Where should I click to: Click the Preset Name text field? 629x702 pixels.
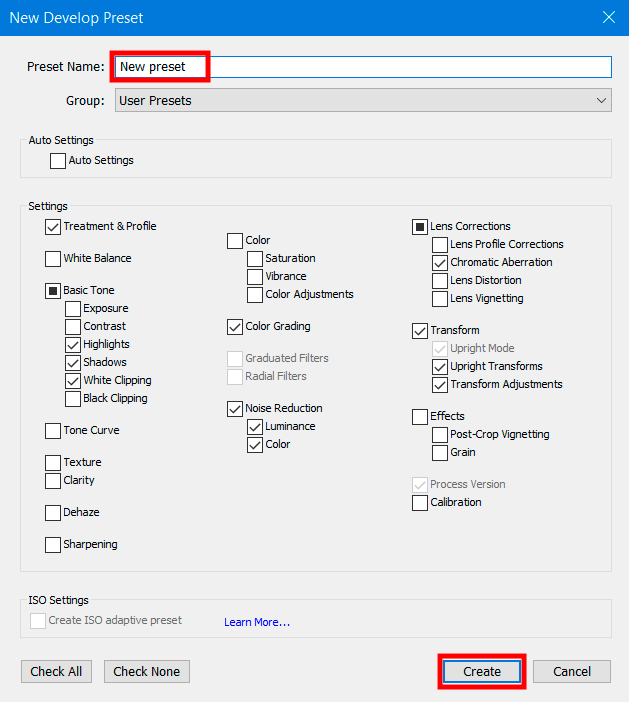click(360, 67)
